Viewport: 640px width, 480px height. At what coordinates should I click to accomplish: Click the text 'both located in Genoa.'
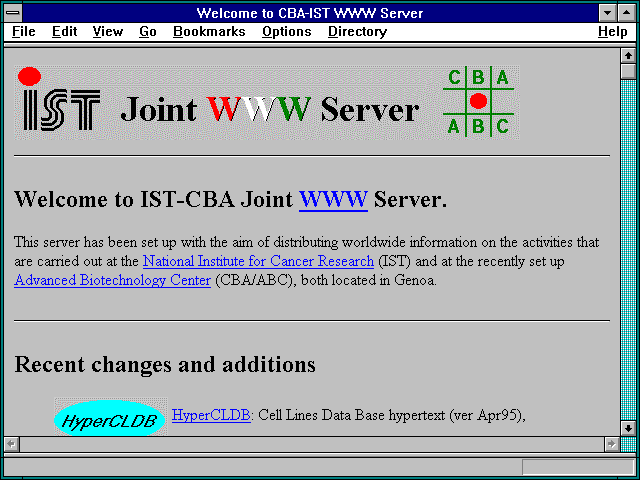click(369, 280)
